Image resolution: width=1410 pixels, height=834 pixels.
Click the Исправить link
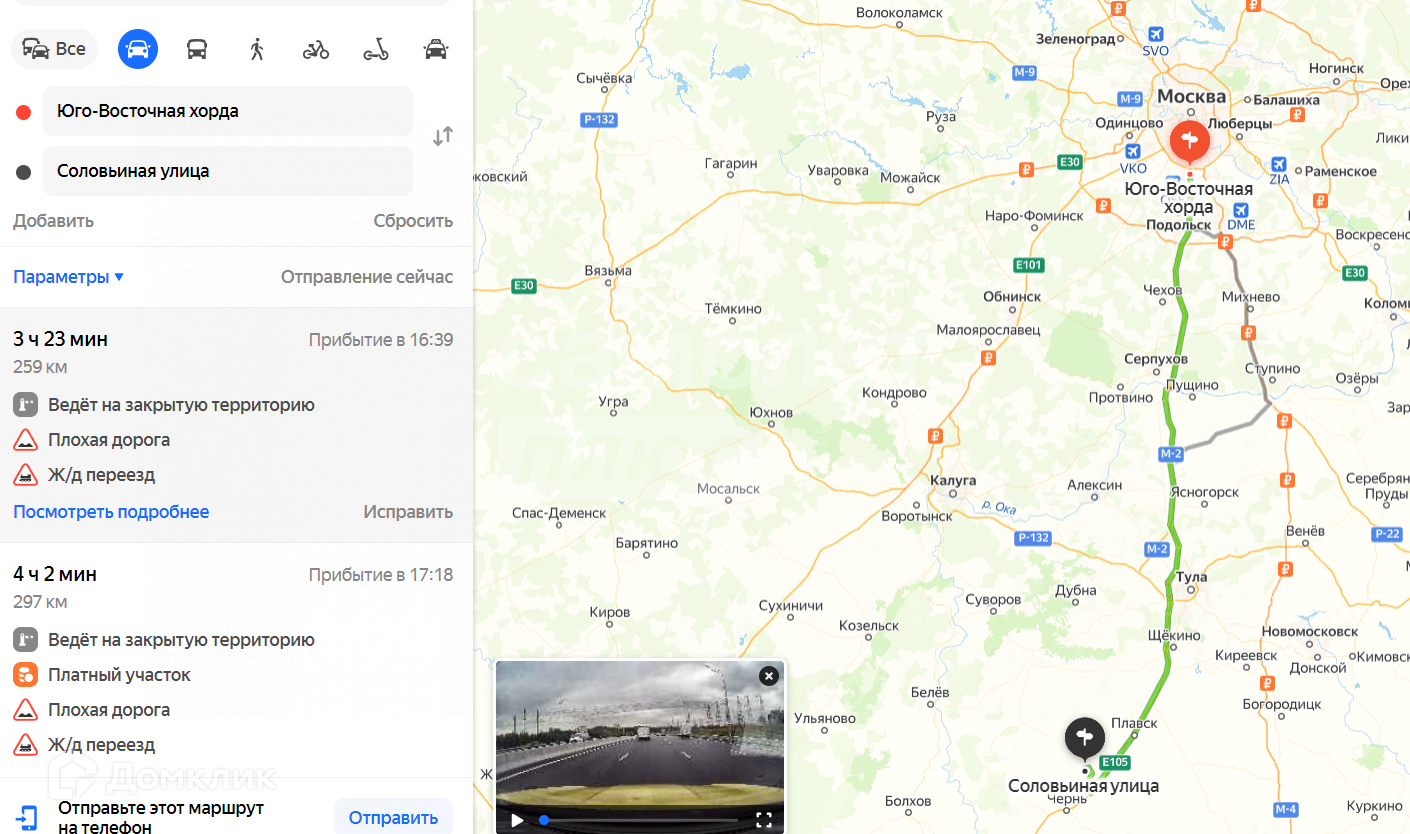click(408, 512)
